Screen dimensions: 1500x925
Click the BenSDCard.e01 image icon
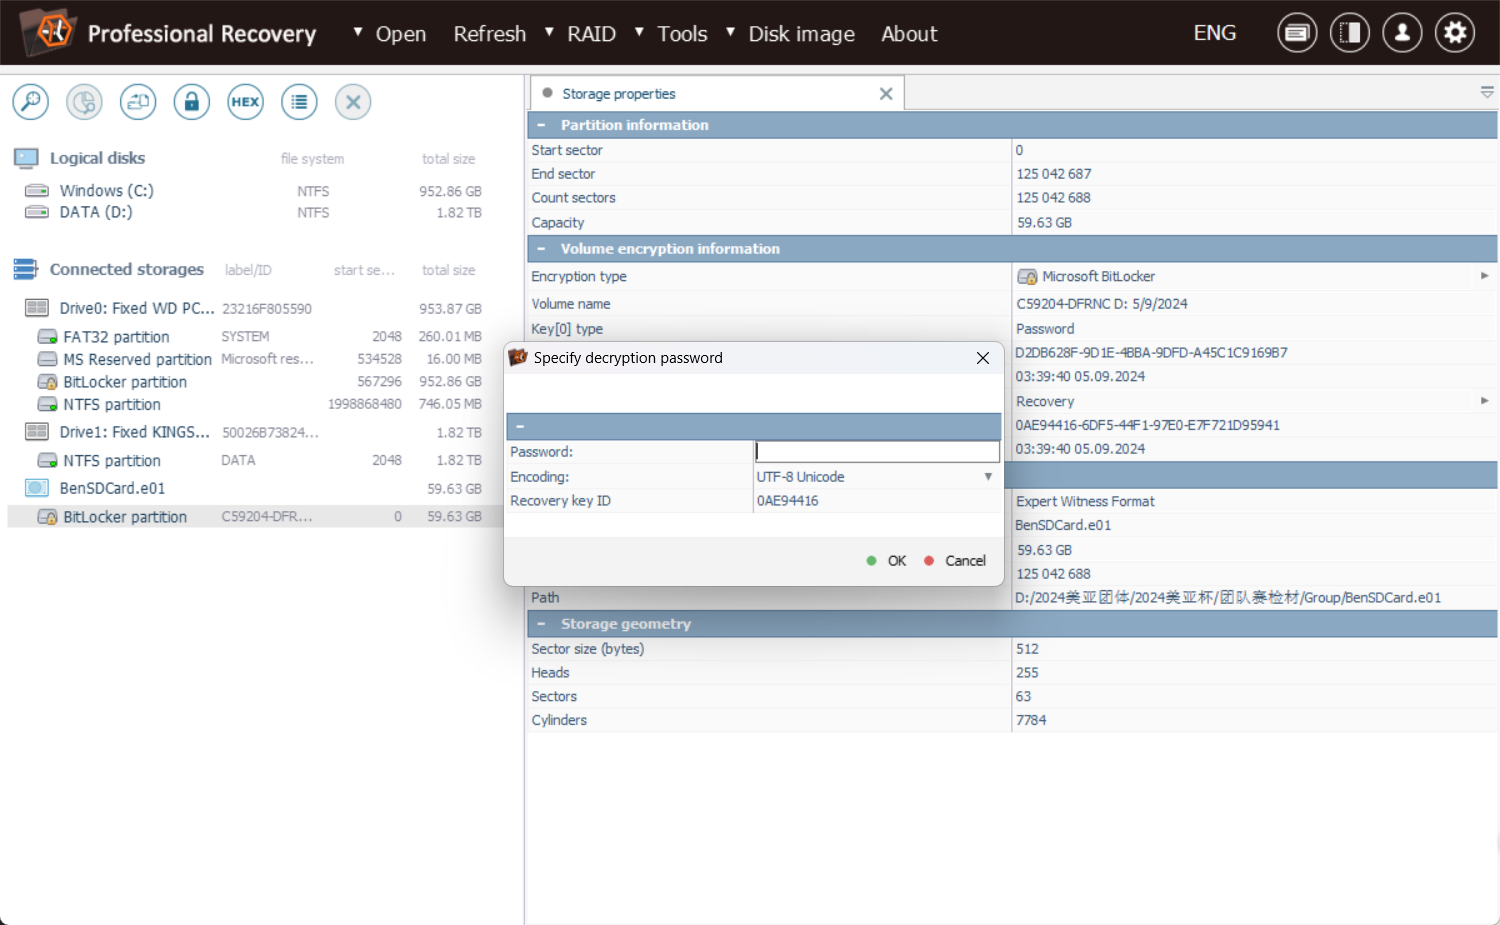click(x=37, y=488)
